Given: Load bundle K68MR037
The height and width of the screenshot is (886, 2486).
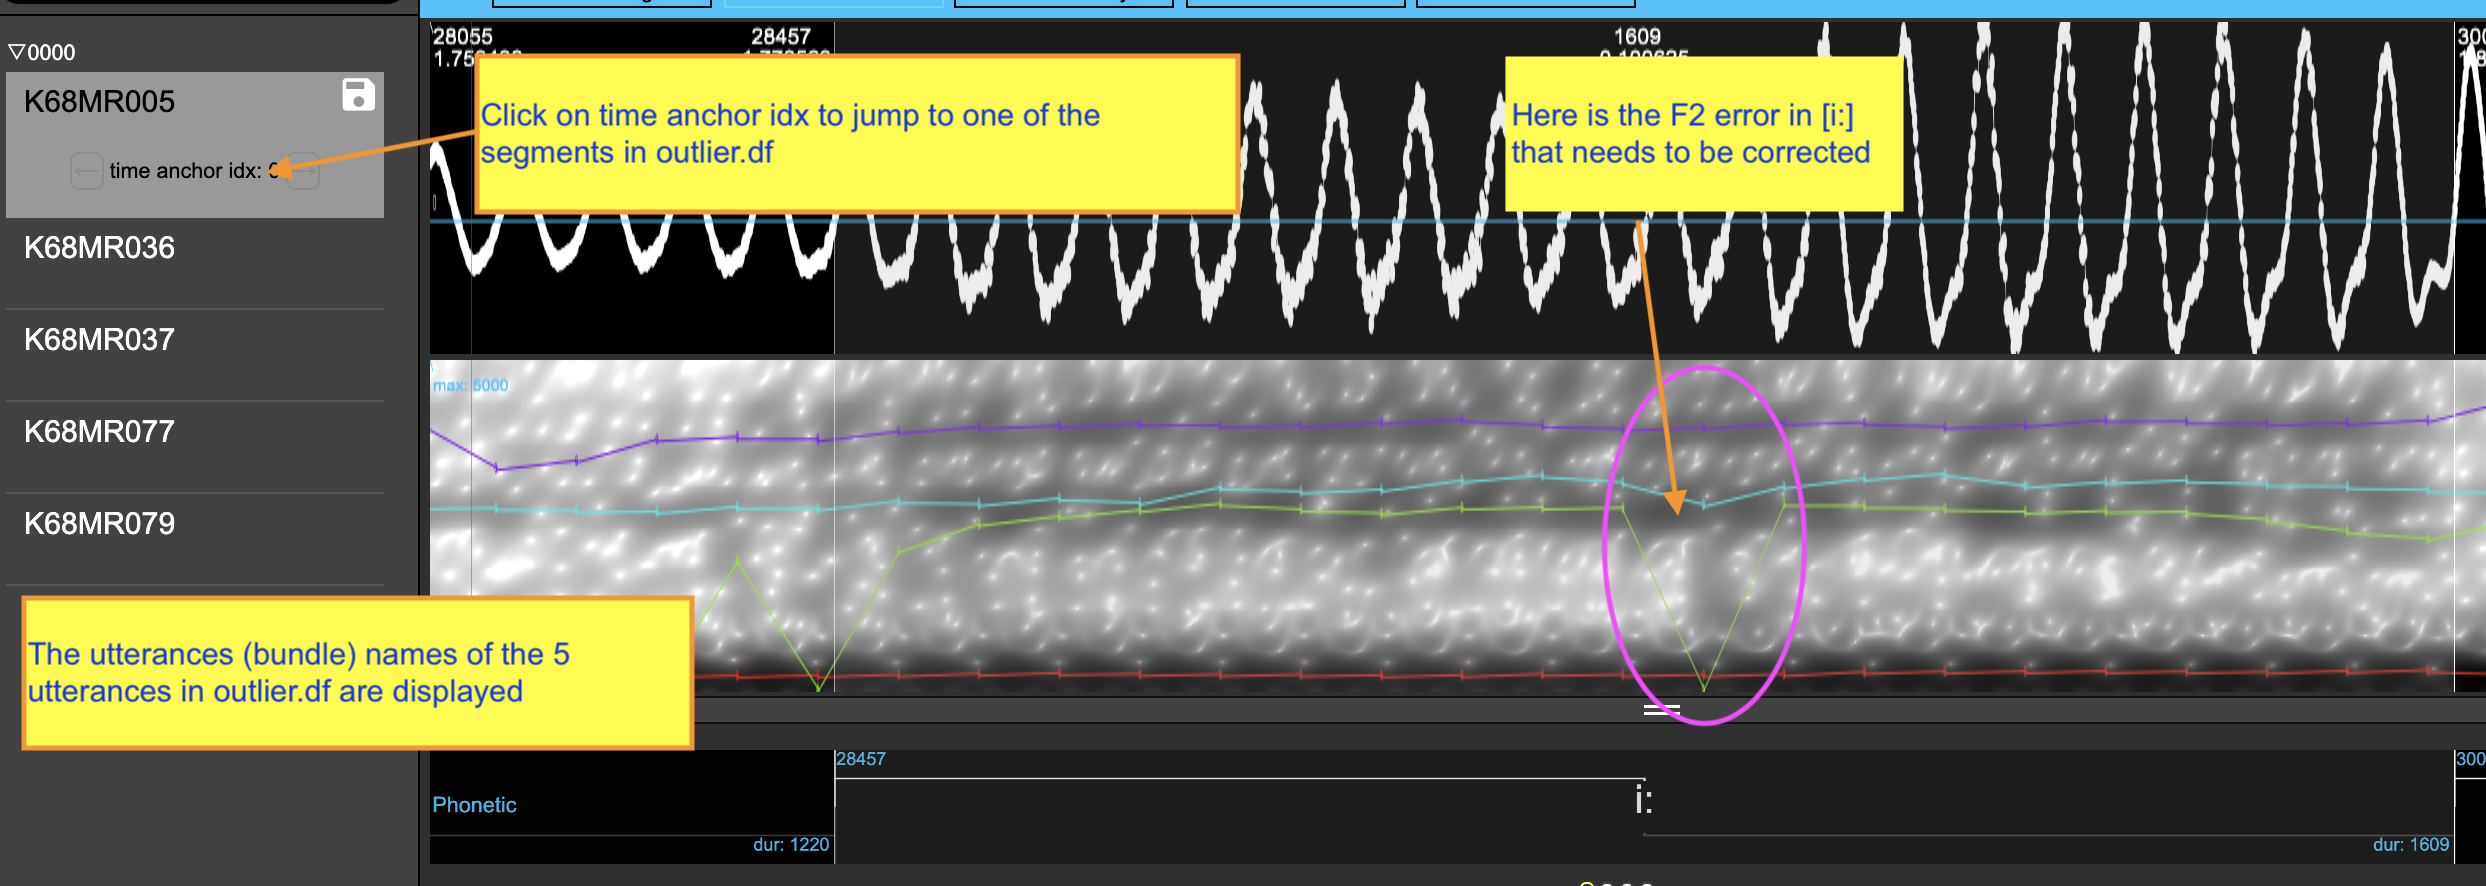Looking at the screenshot, I should coord(99,340).
